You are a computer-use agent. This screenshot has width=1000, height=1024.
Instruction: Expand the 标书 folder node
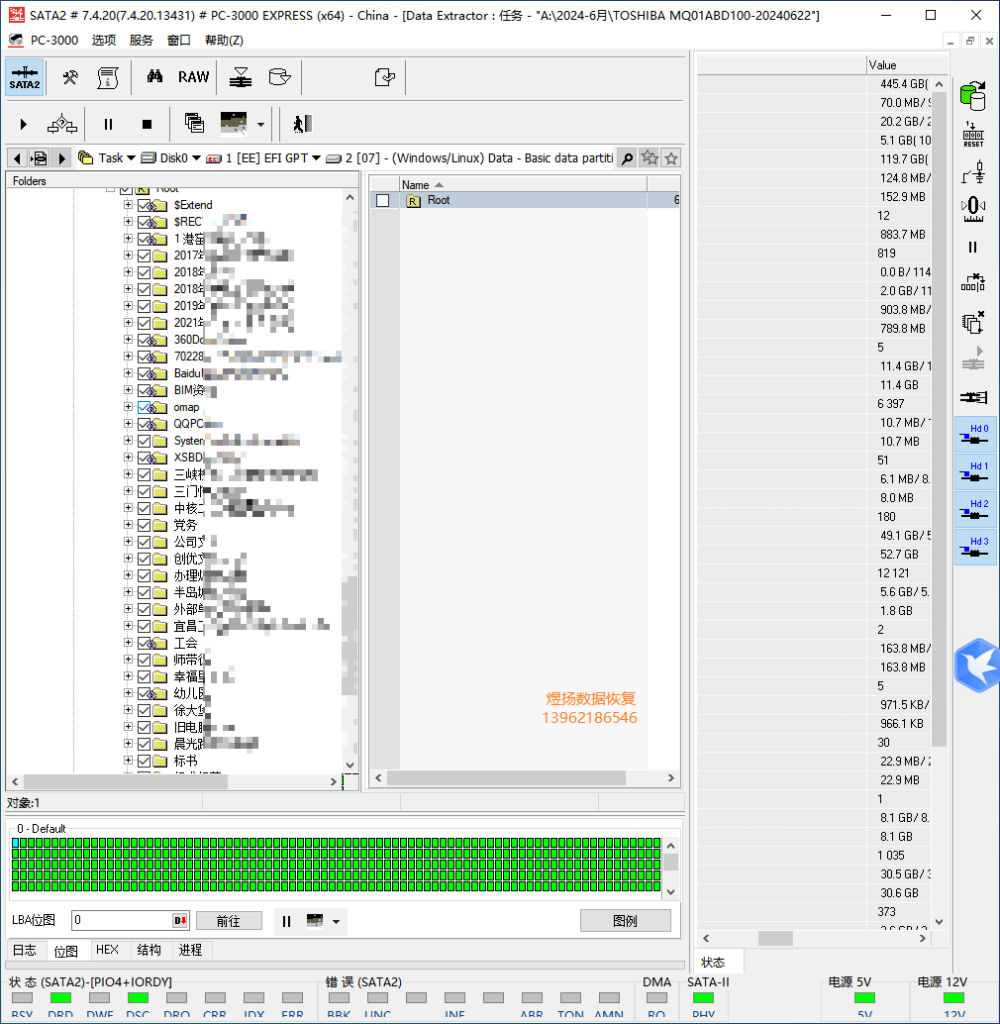pos(128,761)
